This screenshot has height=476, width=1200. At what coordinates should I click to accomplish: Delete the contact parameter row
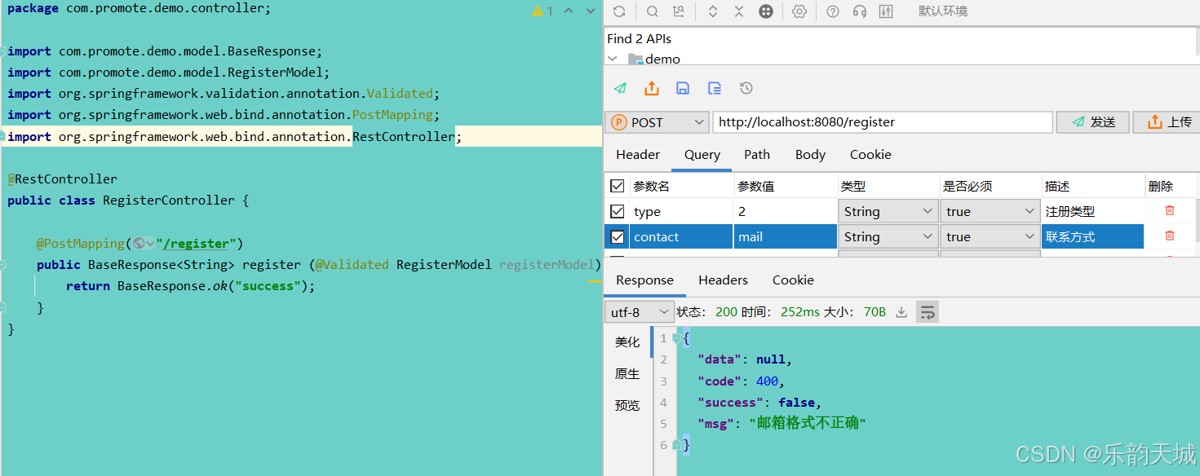click(1170, 236)
